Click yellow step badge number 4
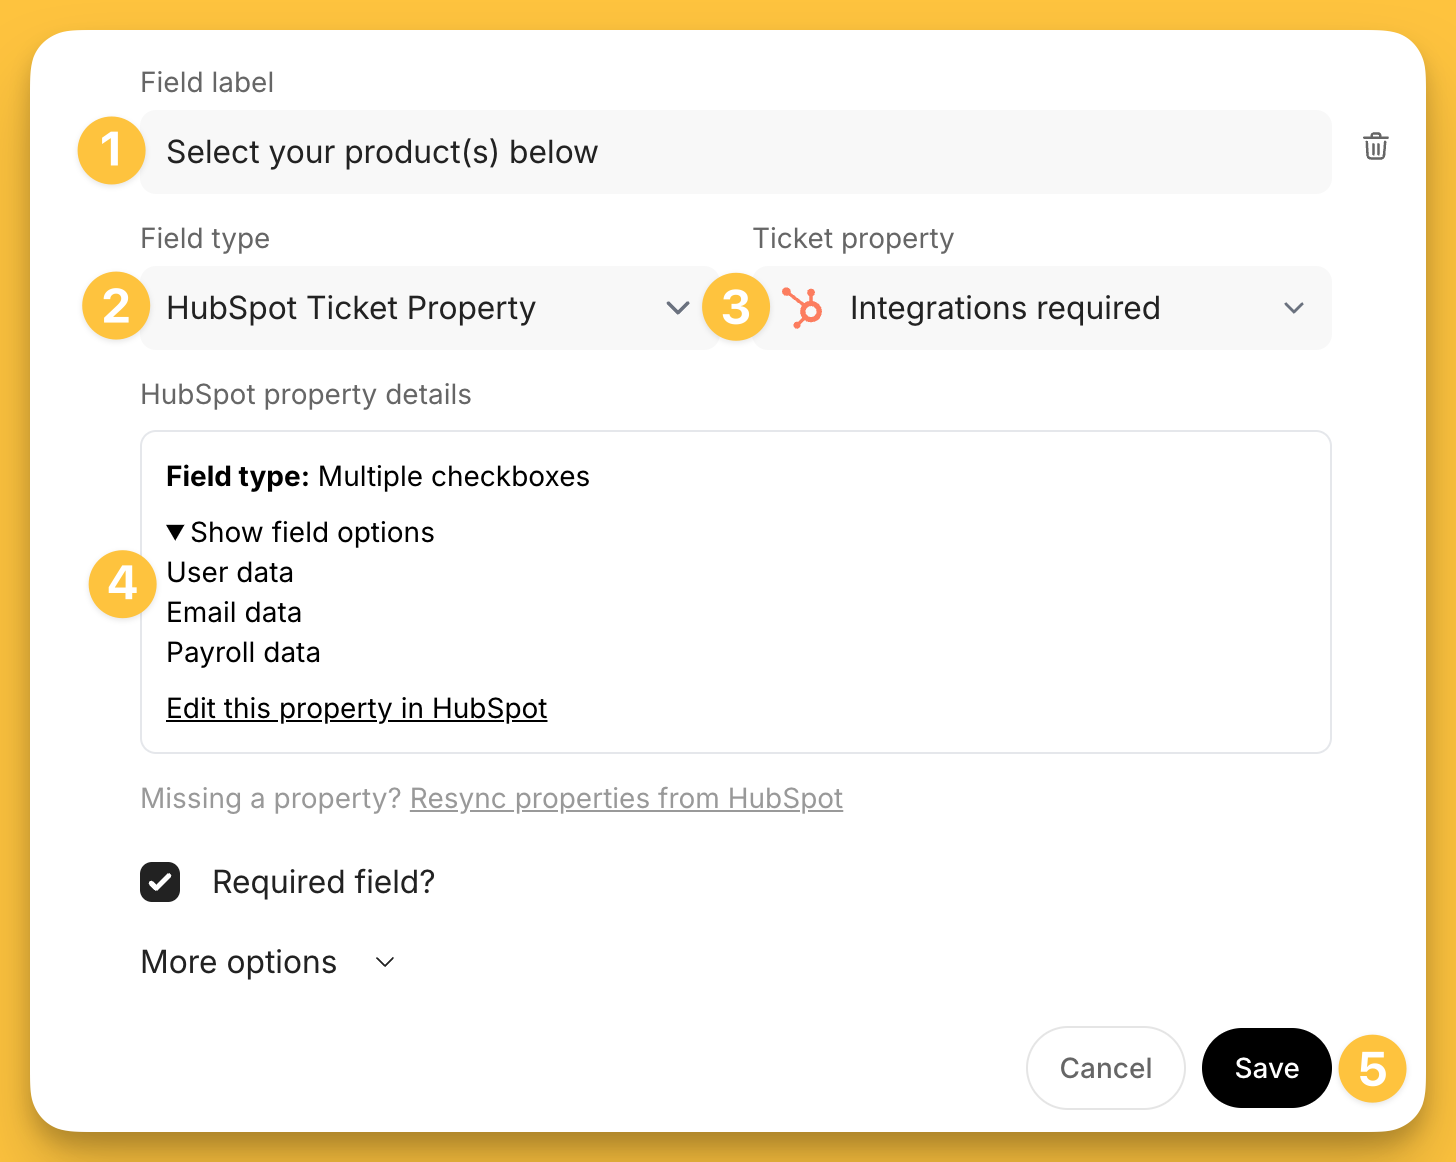Viewport: 1456px width, 1162px height. tap(122, 583)
